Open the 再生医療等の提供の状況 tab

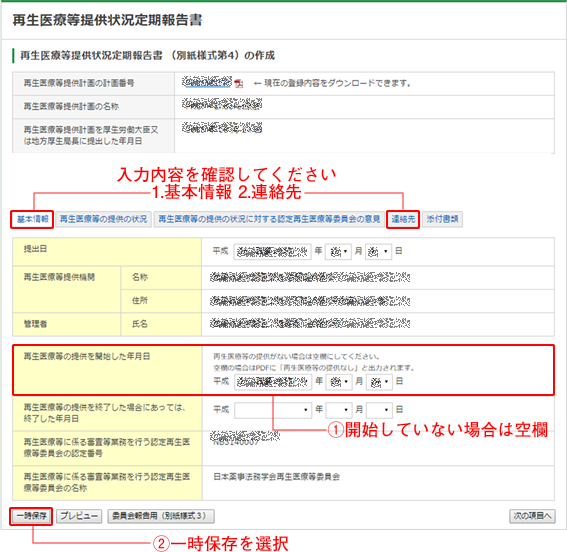point(103,219)
